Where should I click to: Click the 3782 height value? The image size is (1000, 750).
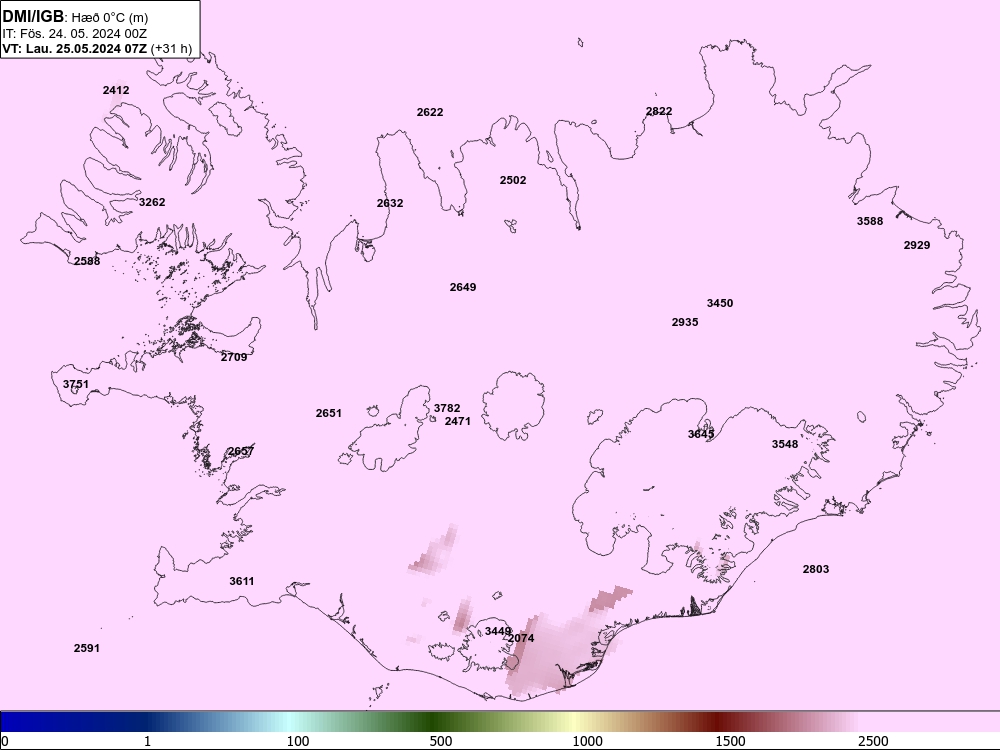pyautogui.click(x=447, y=408)
